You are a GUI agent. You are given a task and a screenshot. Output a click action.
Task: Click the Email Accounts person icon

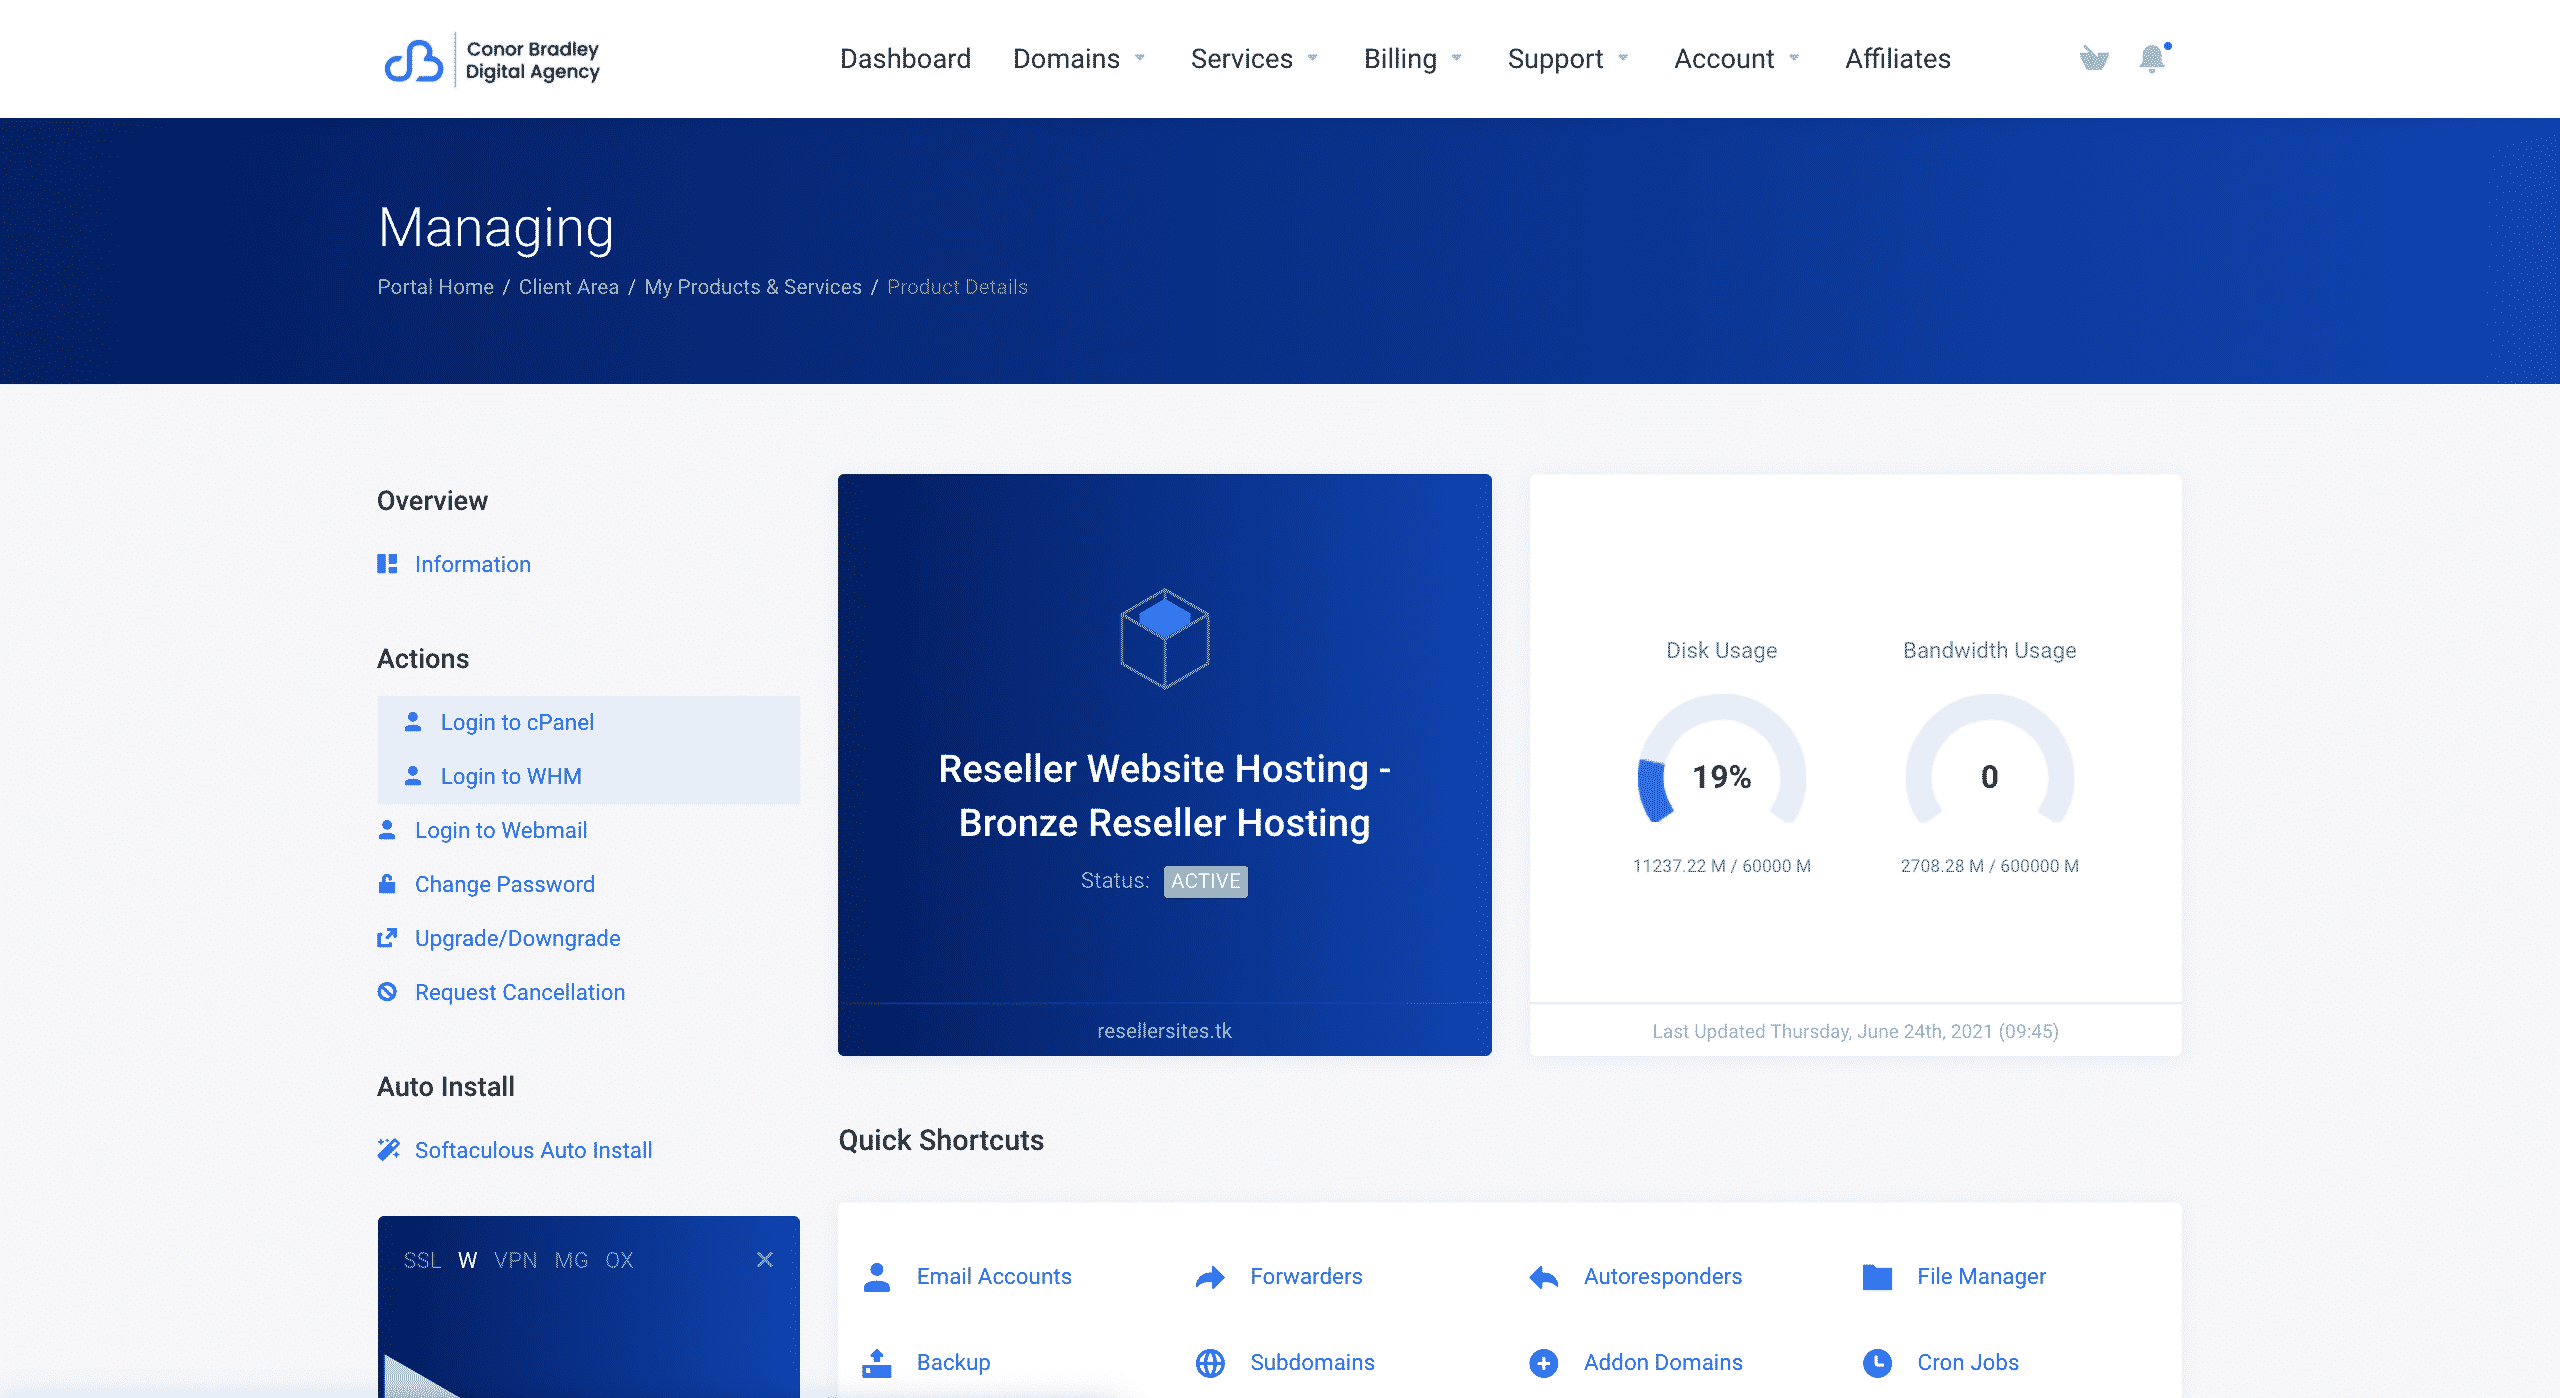pyautogui.click(x=877, y=1277)
